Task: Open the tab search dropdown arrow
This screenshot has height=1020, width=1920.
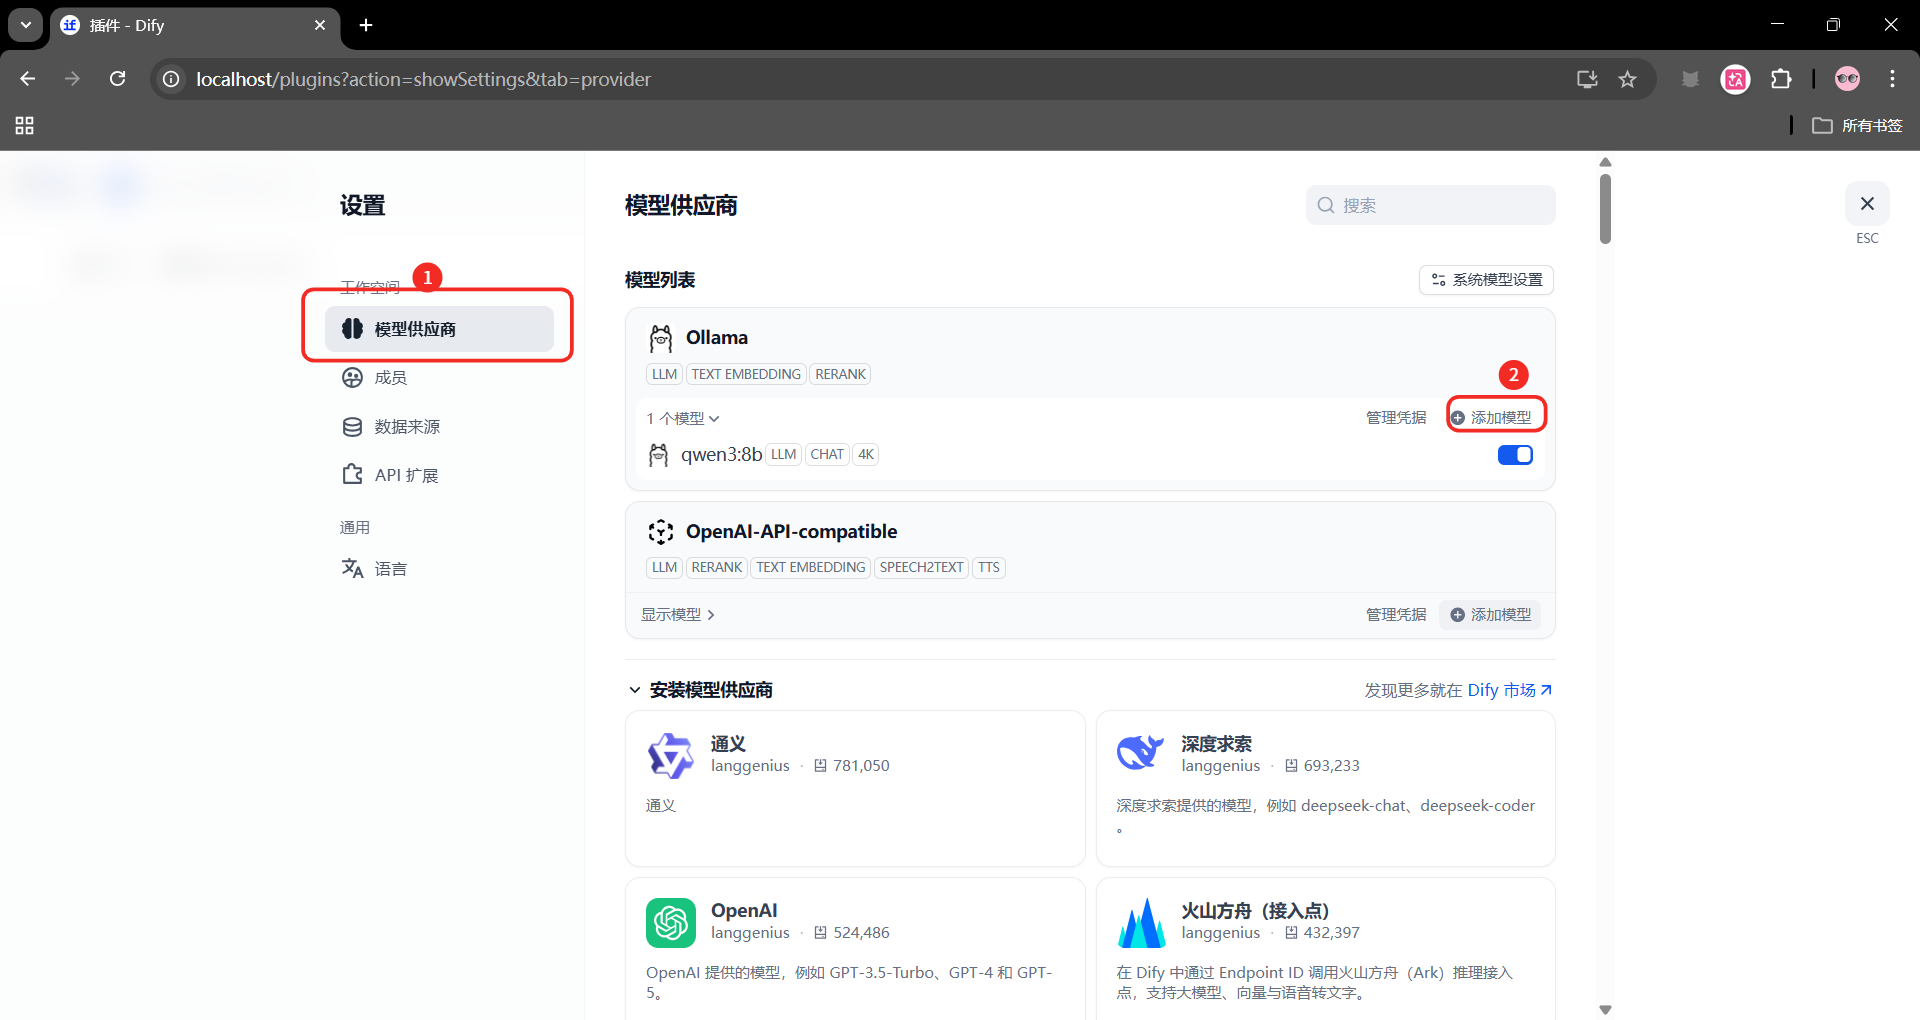Action: click(26, 25)
